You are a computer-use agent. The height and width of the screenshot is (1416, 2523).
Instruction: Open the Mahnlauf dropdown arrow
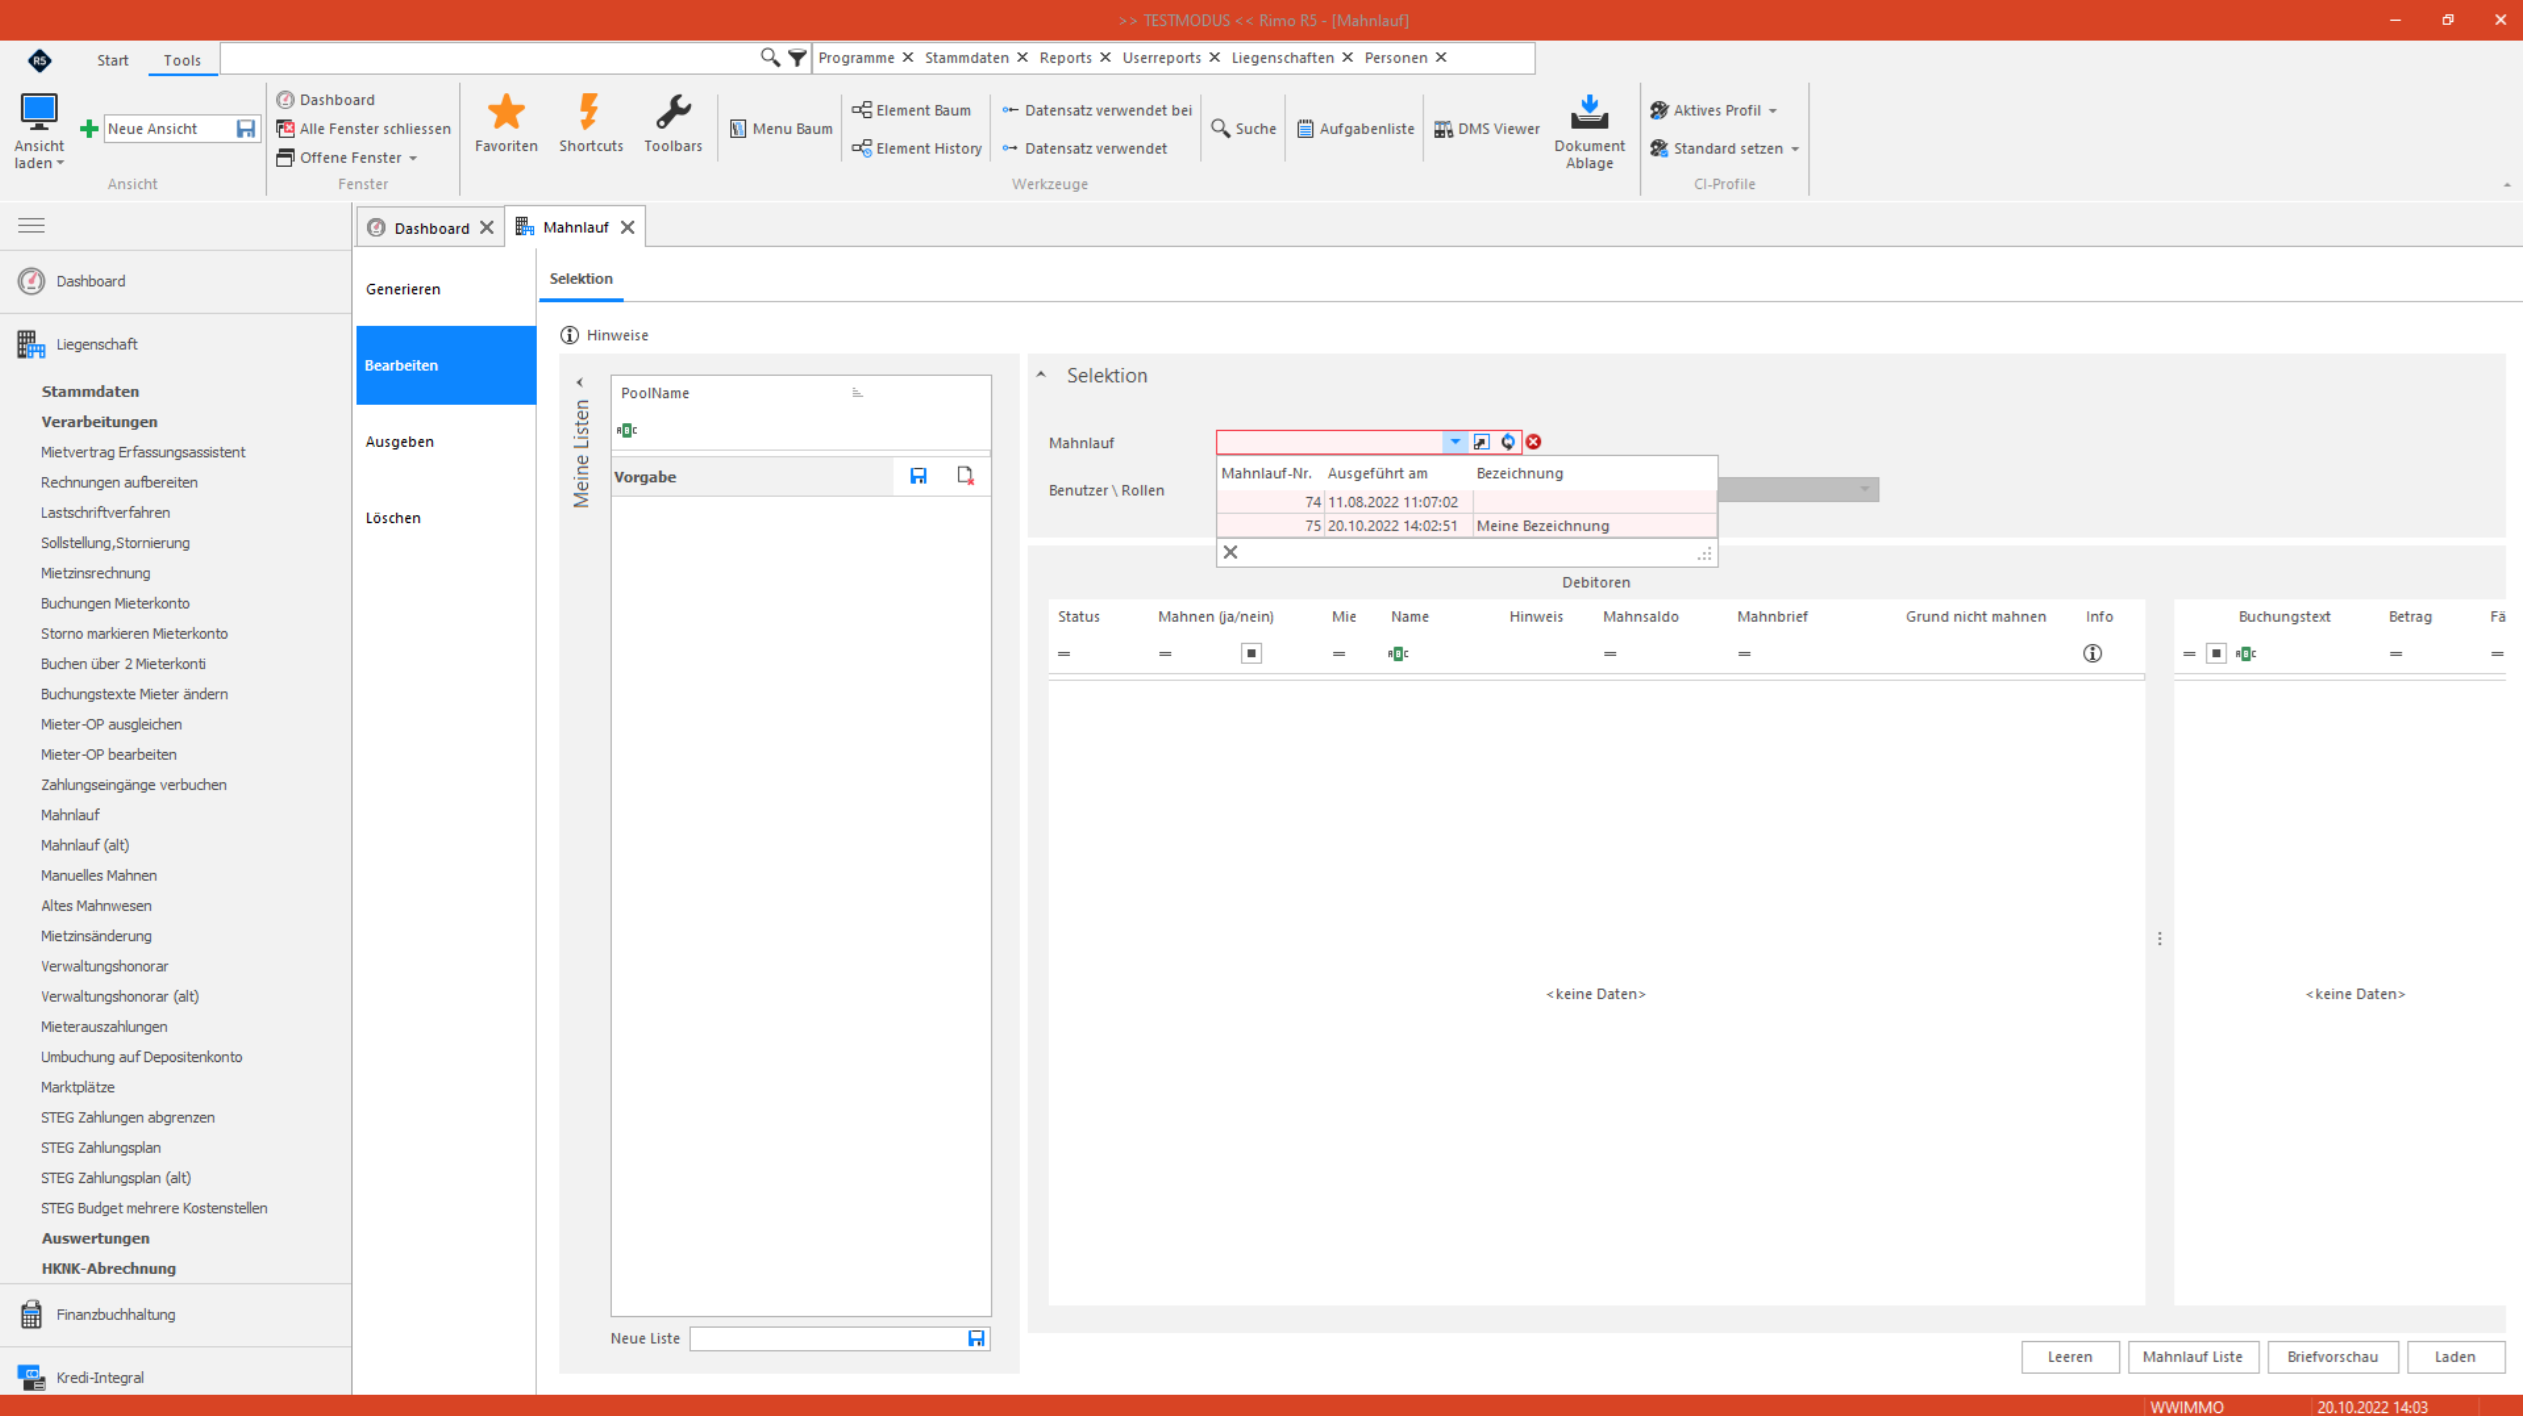click(1455, 442)
